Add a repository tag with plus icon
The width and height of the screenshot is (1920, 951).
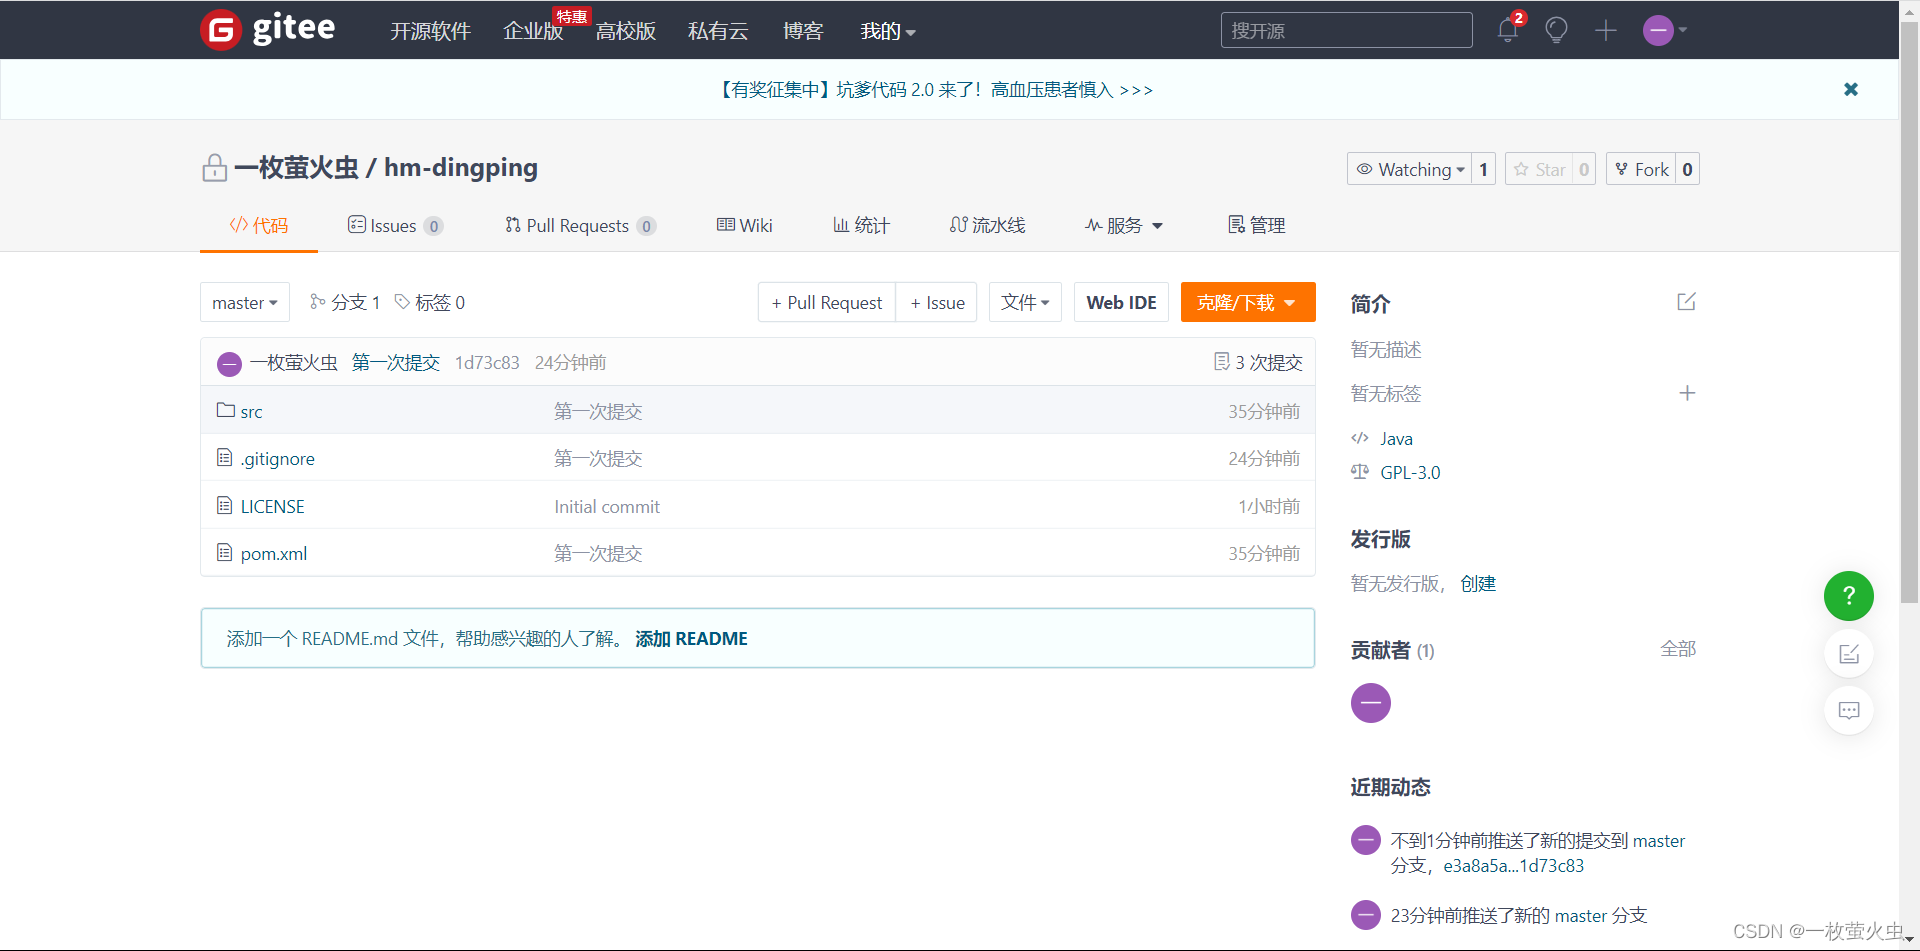tap(1687, 393)
